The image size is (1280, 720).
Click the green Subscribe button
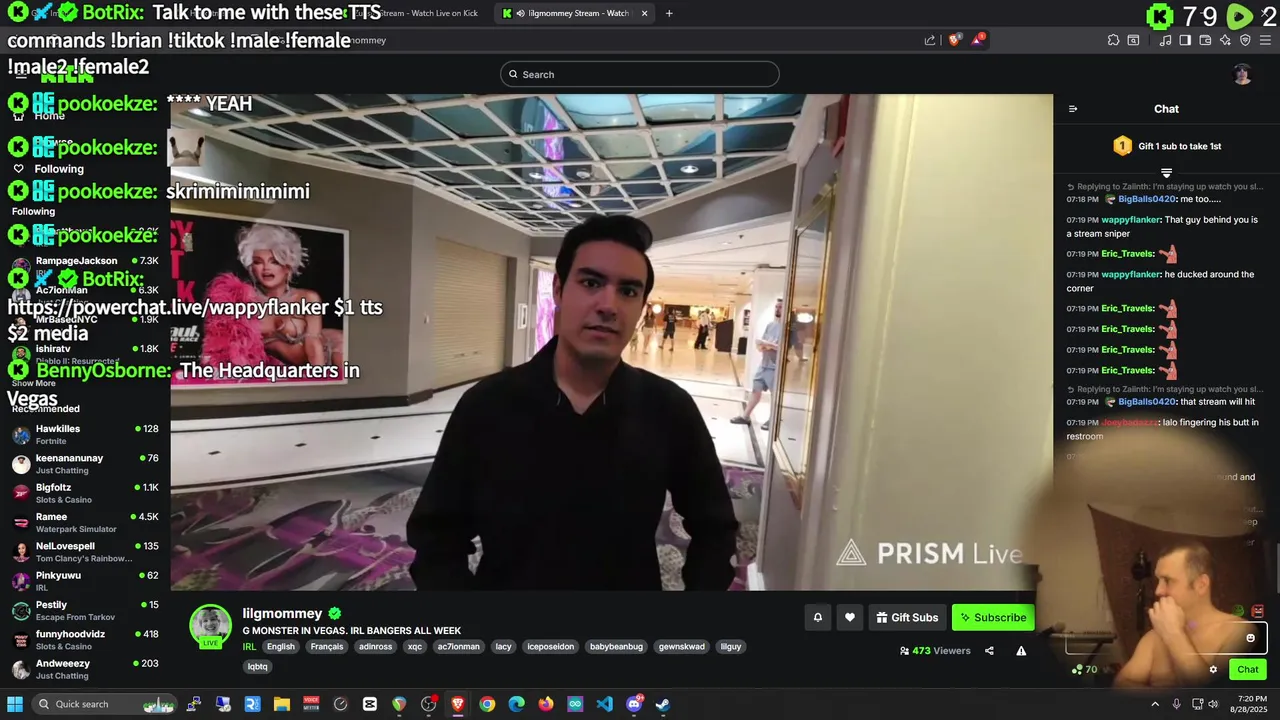click(x=993, y=617)
